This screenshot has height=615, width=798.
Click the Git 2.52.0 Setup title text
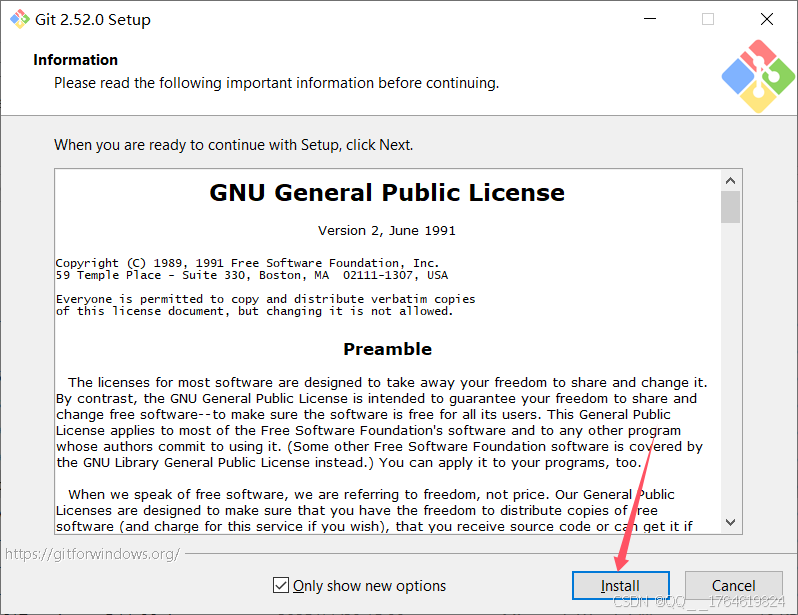pos(93,20)
